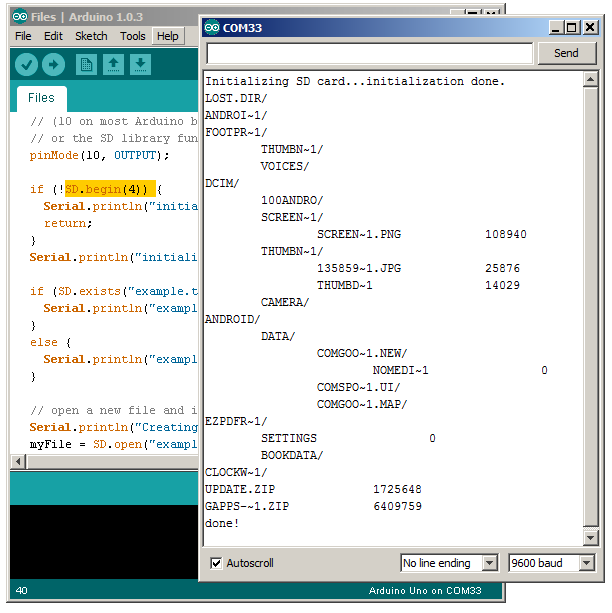
Task: Click the CAMERA/ directory line
Action: click(285, 302)
